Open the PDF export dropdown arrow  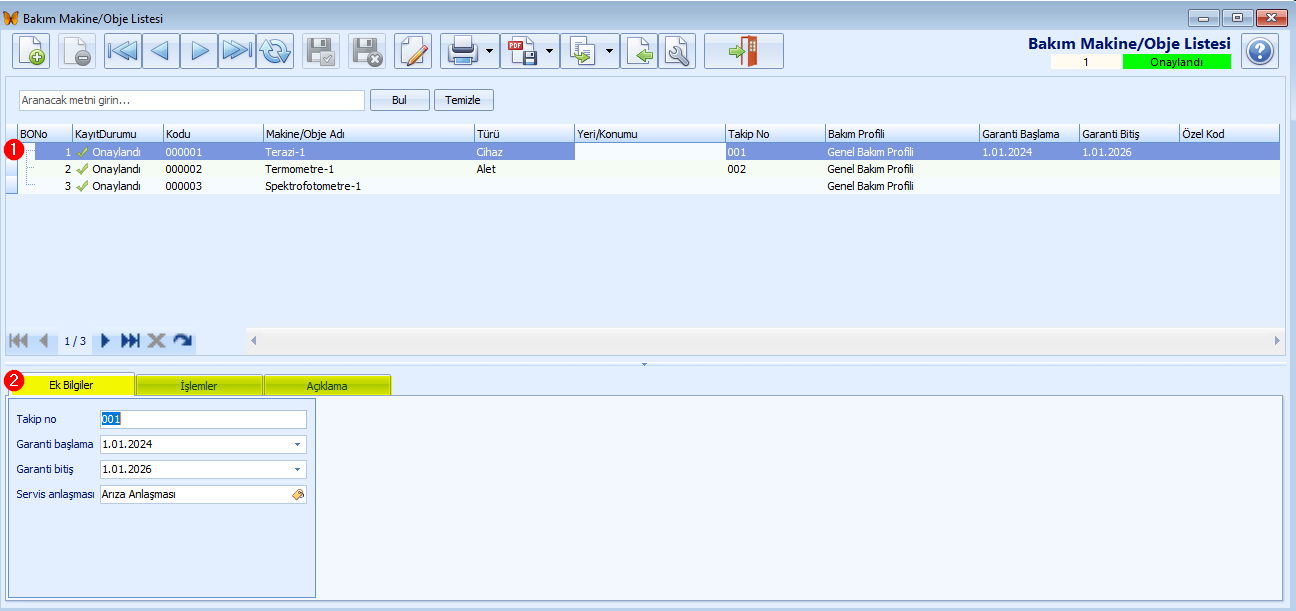click(x=551, y=51)
